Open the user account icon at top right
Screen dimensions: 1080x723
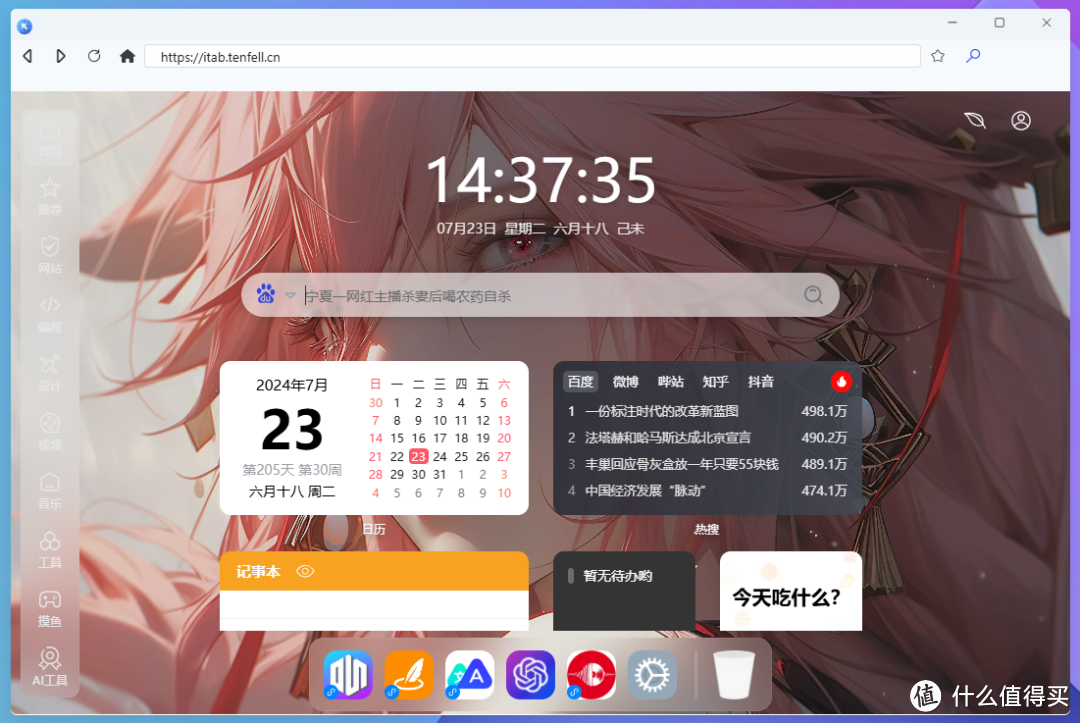pyautogui.click(x=1021, y=120)
